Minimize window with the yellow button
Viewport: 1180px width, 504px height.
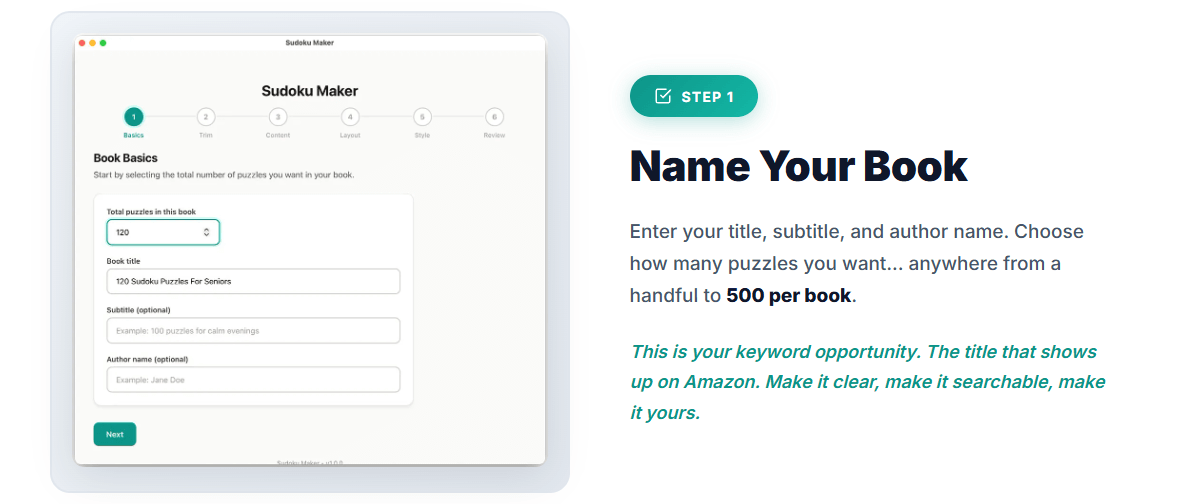point(93,43)
